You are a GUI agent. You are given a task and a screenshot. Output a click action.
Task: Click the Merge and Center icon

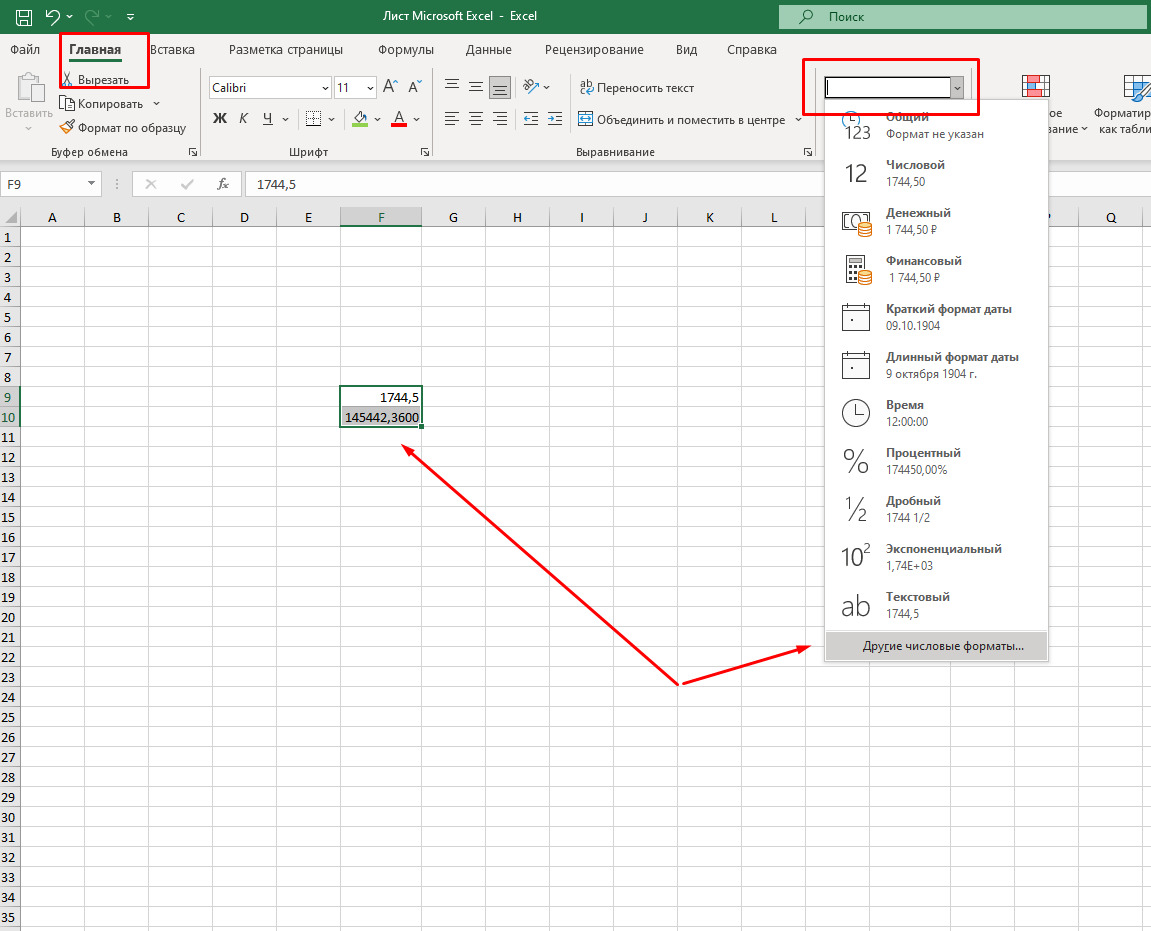[x=586, y=119]
